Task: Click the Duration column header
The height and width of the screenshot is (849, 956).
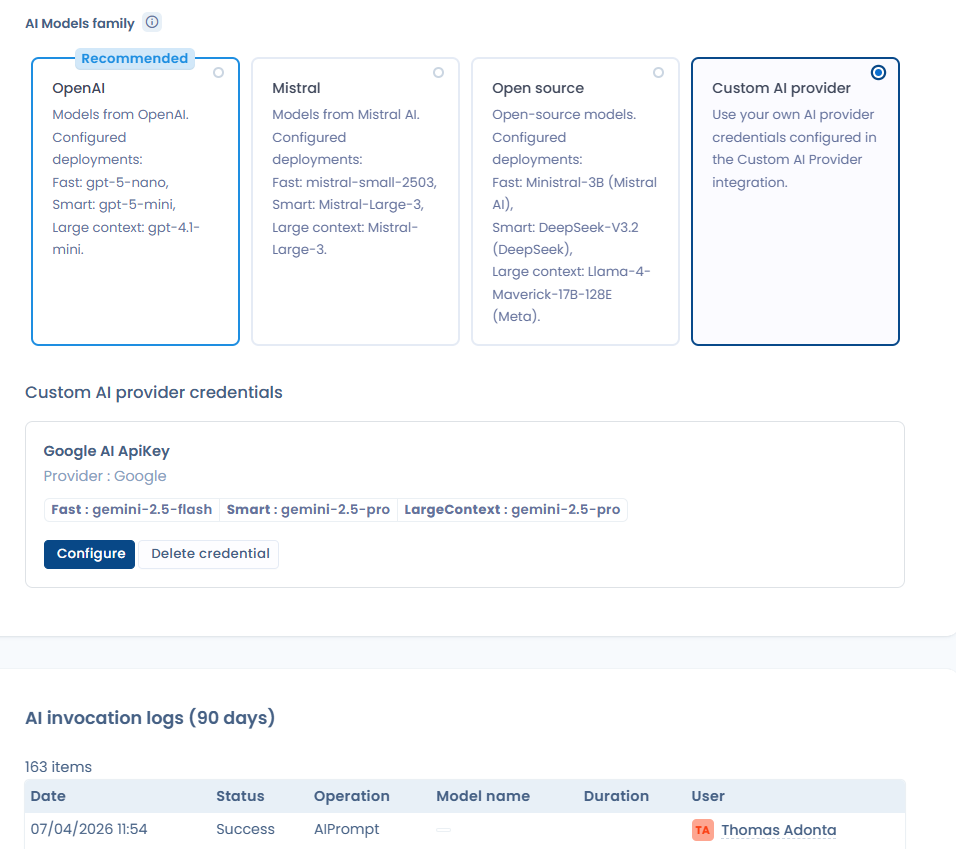Action: (616, 796)
